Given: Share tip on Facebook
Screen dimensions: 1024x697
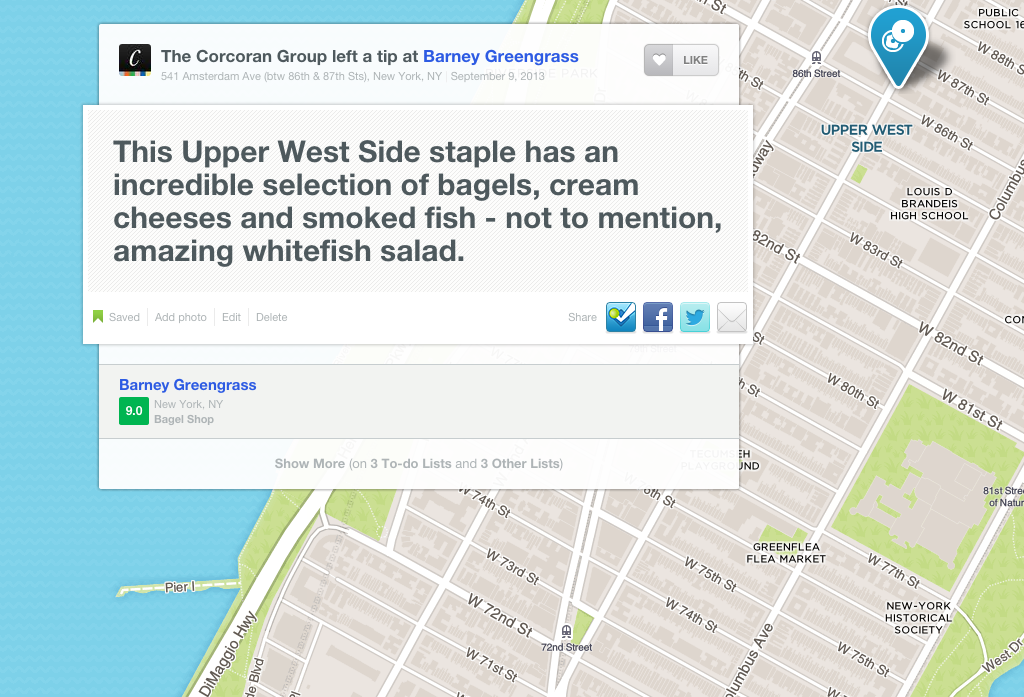Looking at the screenshot, I should point(657,317).
